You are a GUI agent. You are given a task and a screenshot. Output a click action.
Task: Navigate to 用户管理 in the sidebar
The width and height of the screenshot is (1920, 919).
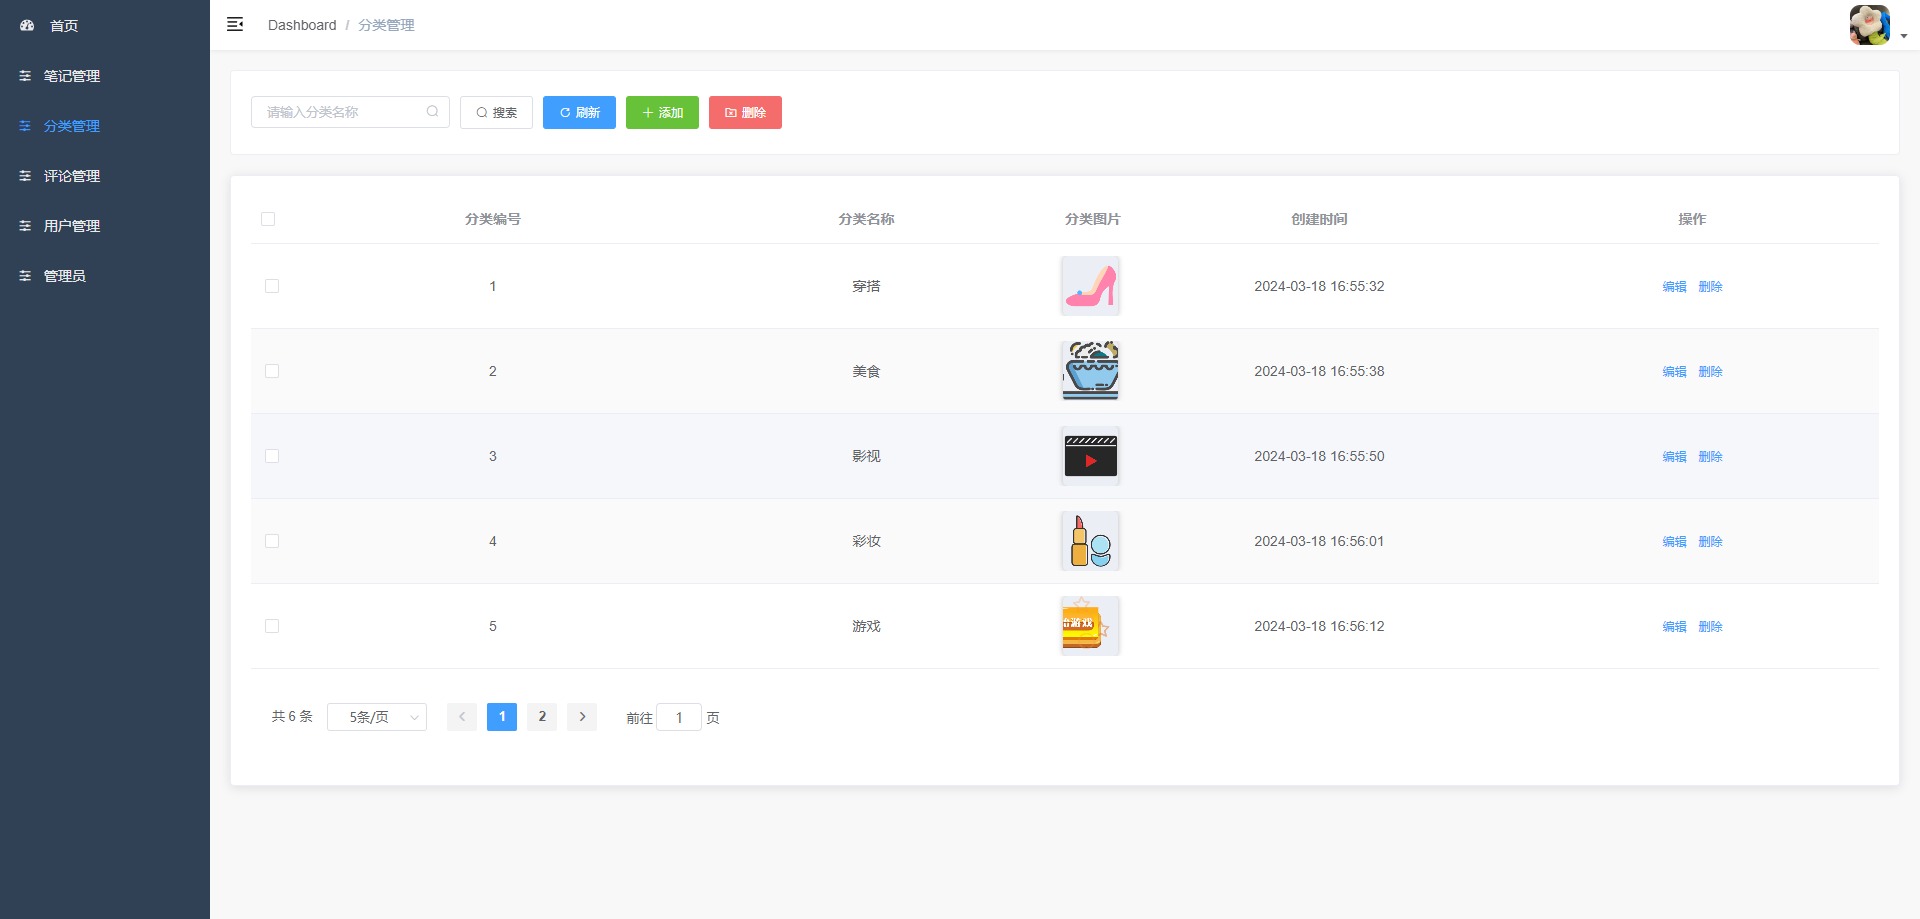[x=71, y=226]
